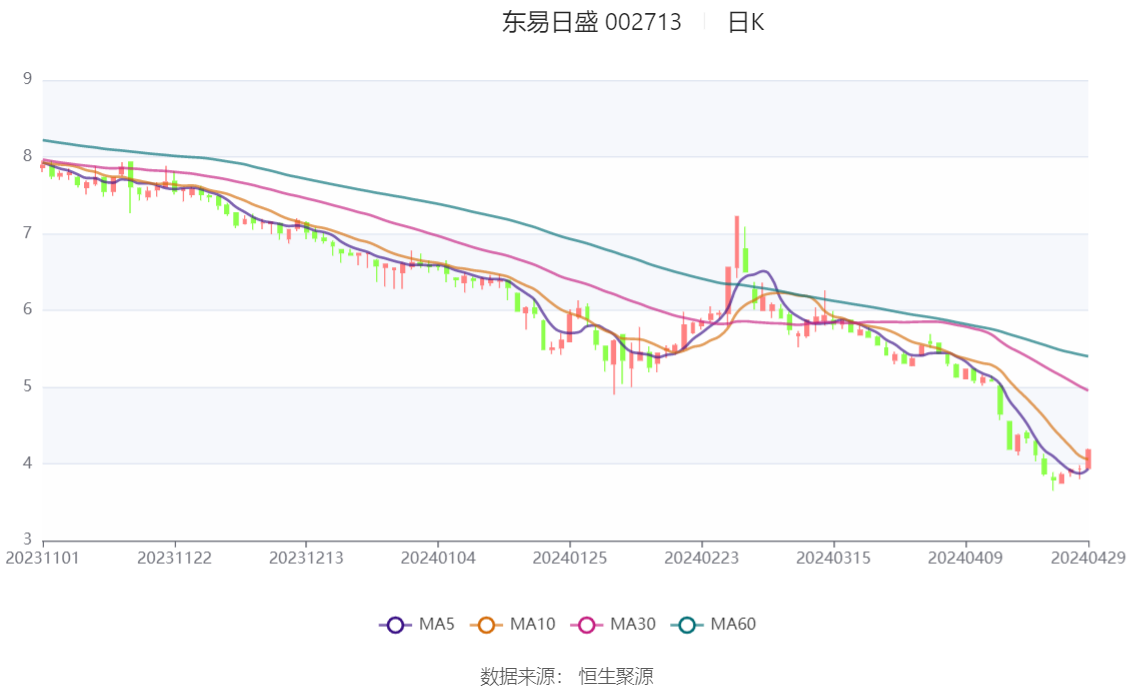Click y-axis value 4

click(27, 463)
